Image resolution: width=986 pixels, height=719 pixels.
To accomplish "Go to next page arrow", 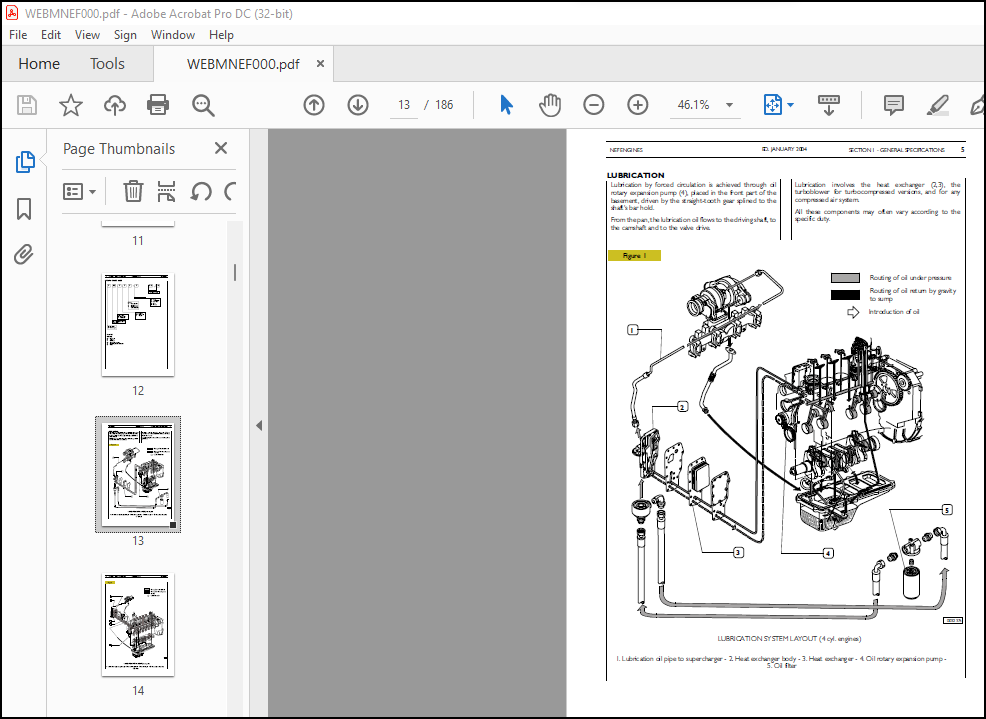I will (x=358, y=105).
